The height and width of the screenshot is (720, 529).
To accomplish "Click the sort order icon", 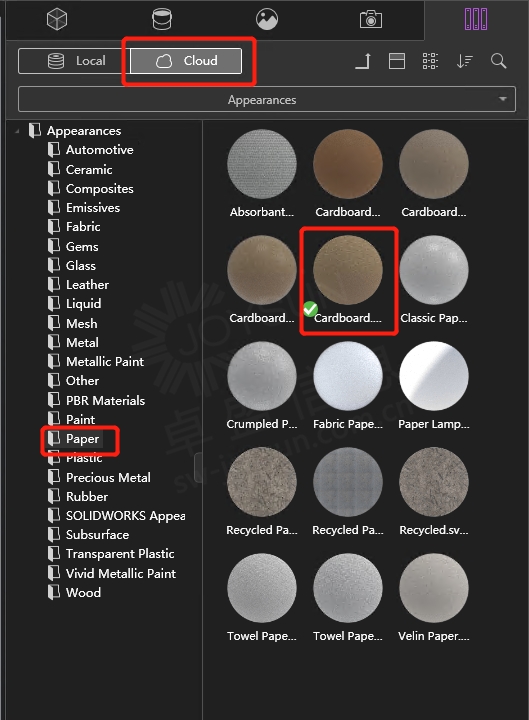I will [465, 61].
